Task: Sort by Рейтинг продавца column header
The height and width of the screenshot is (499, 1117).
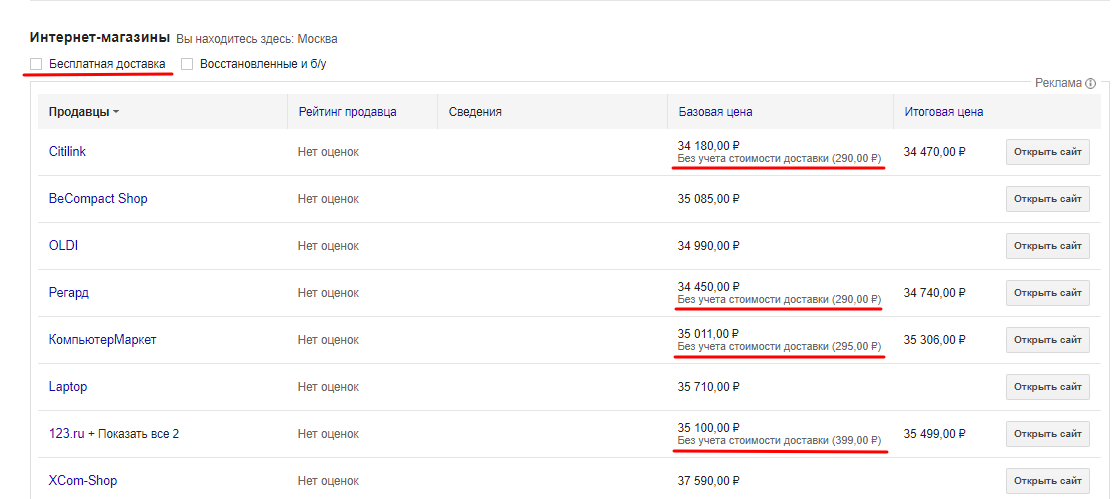Action: coord(348,112)
